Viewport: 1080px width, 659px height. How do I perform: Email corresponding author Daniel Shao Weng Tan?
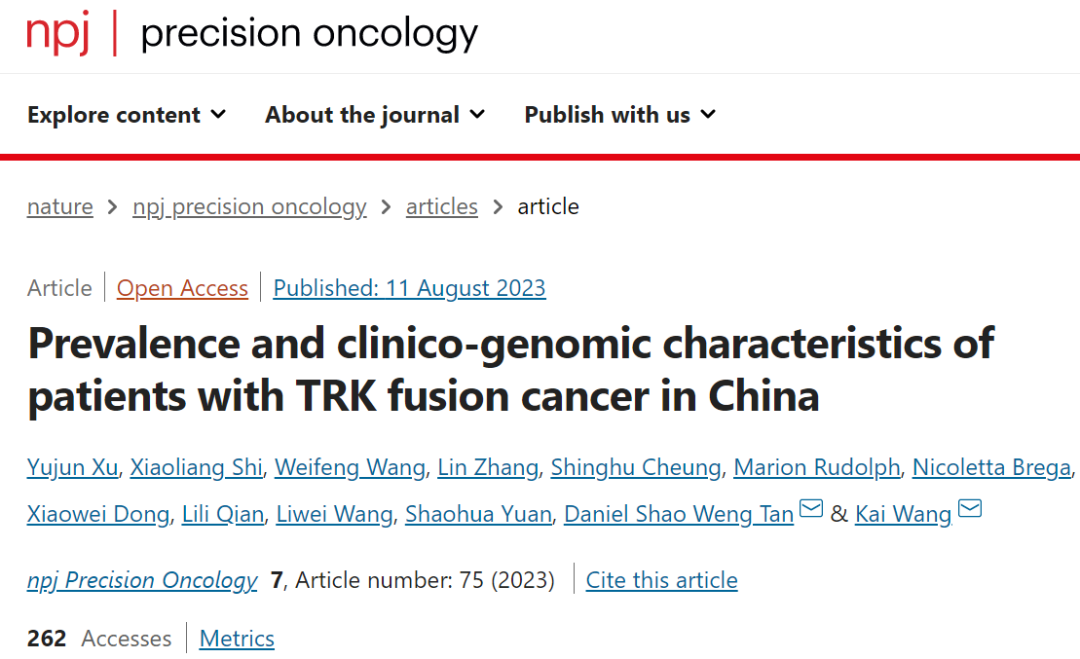pos(811,510)
